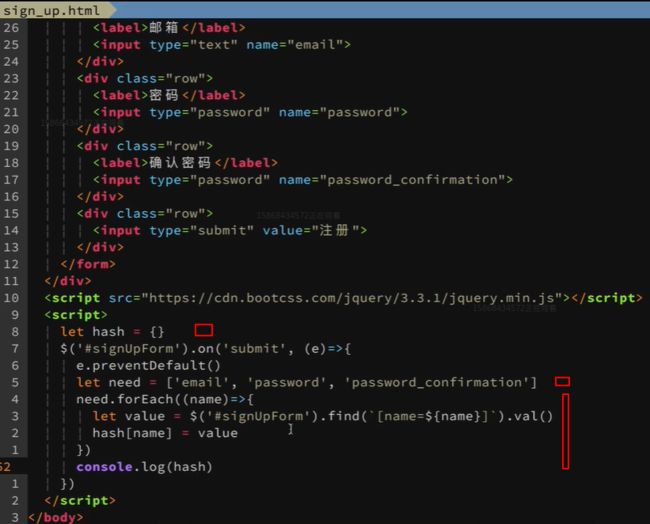This screenshot has width=650, height=524.
Task: Click the 'let need' array line
Action: click(307, 382)
